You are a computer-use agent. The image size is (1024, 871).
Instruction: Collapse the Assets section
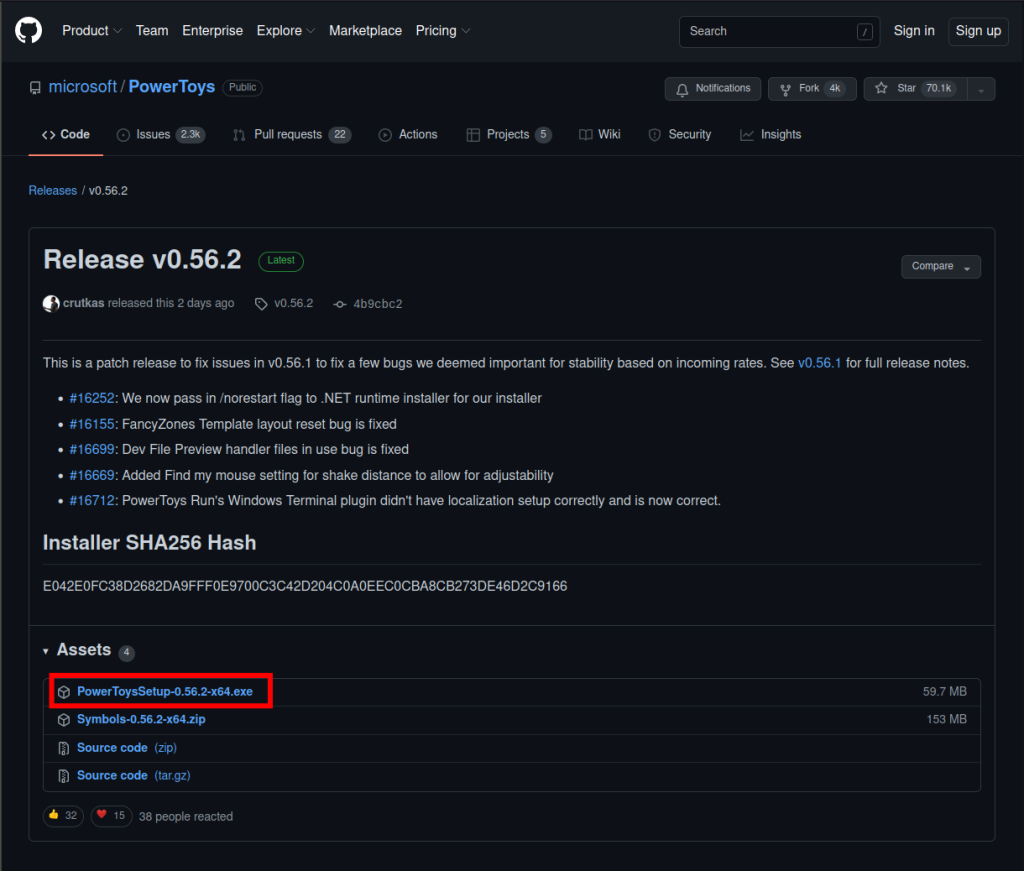point(46,651)
